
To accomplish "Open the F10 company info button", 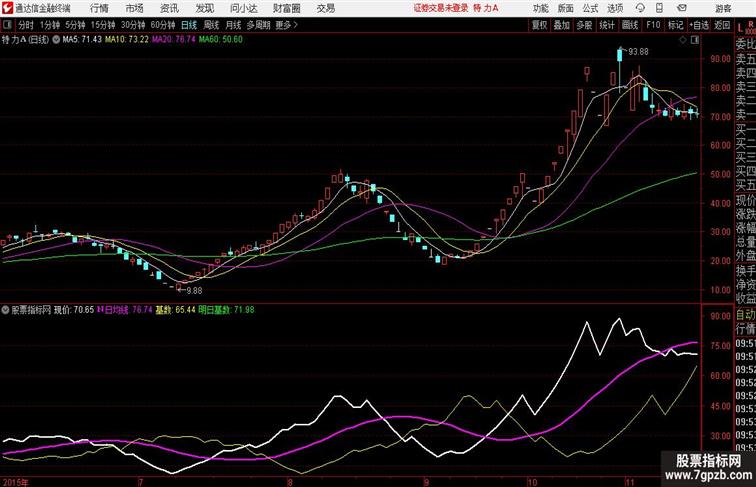I will 653,25.
